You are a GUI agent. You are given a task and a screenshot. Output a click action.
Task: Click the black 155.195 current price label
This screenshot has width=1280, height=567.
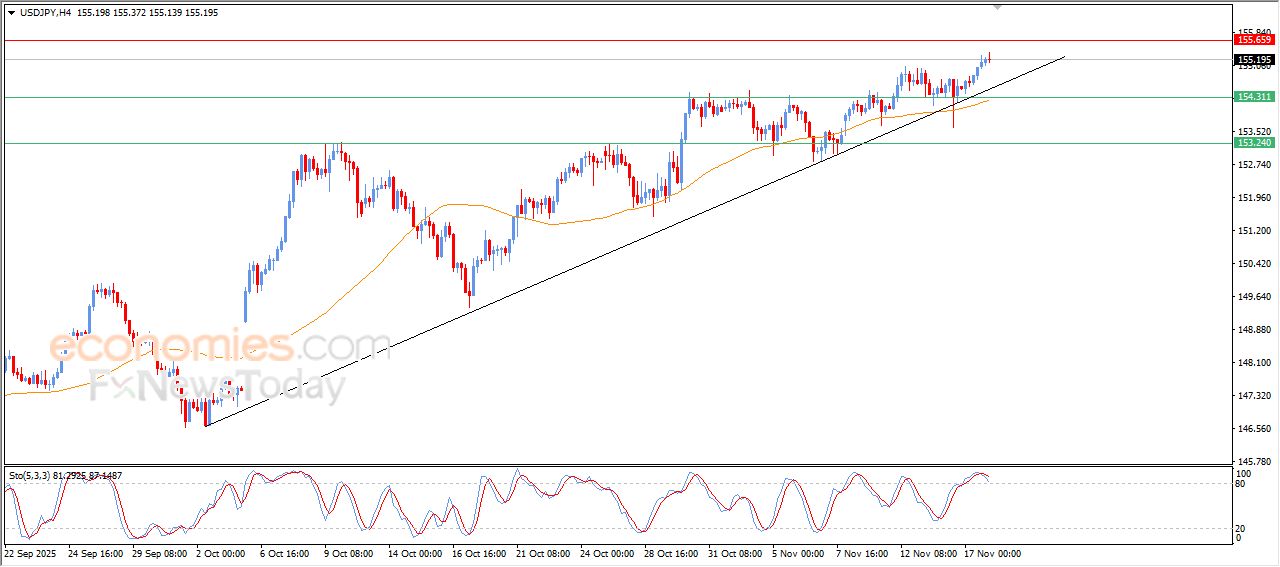(1254, 60)
